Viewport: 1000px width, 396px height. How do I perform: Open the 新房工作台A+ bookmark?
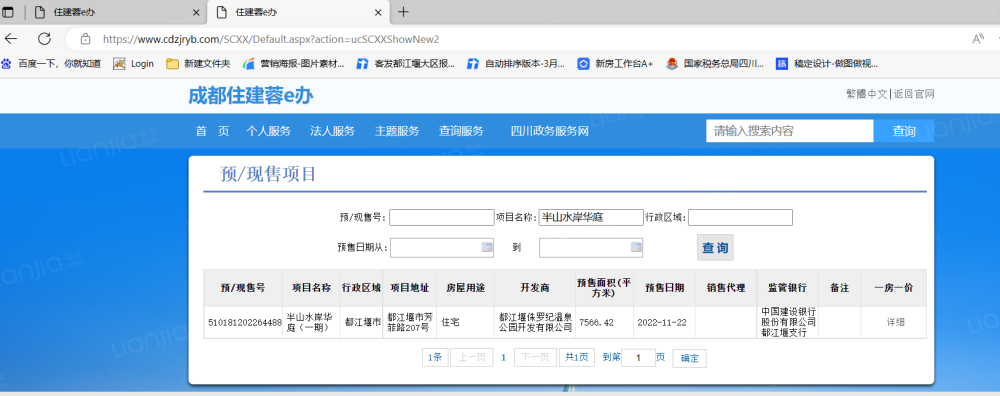(x=615, y=64)
